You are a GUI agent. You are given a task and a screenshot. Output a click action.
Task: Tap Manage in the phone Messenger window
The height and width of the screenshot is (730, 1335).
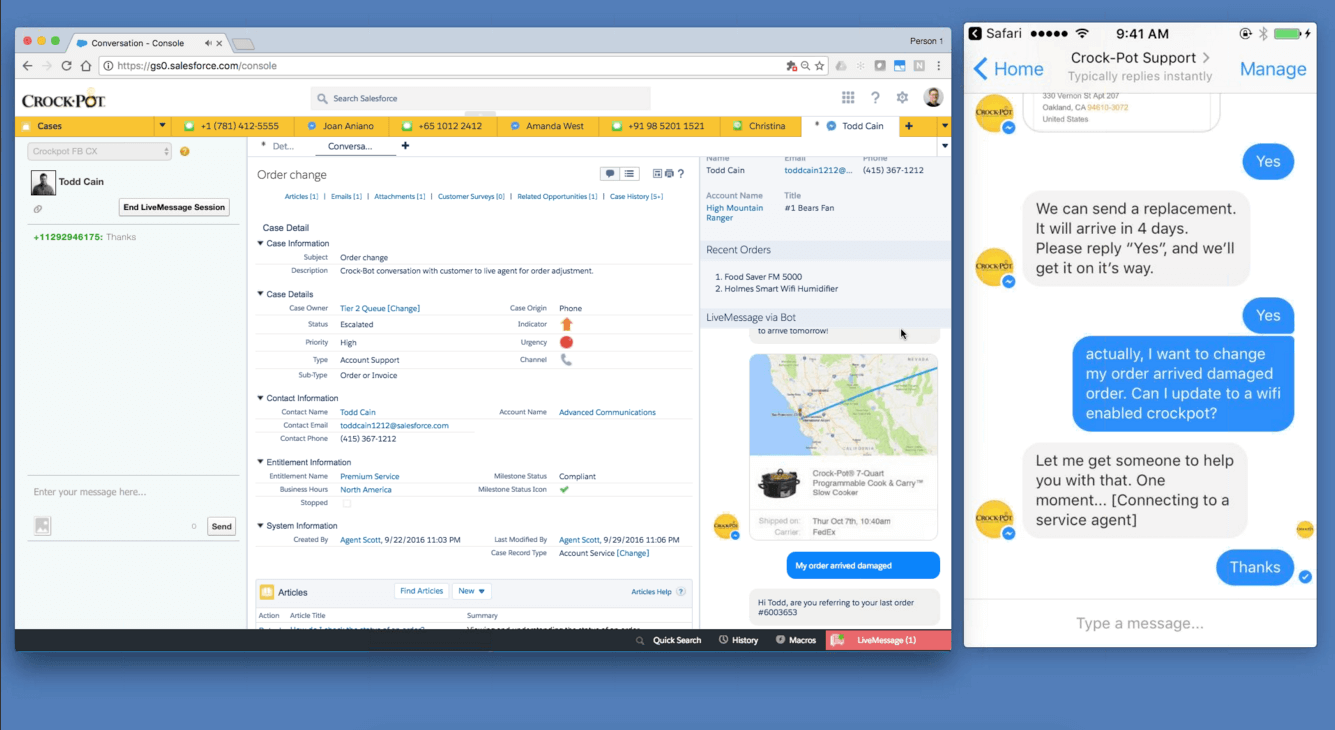click(x=1273, y=69)
